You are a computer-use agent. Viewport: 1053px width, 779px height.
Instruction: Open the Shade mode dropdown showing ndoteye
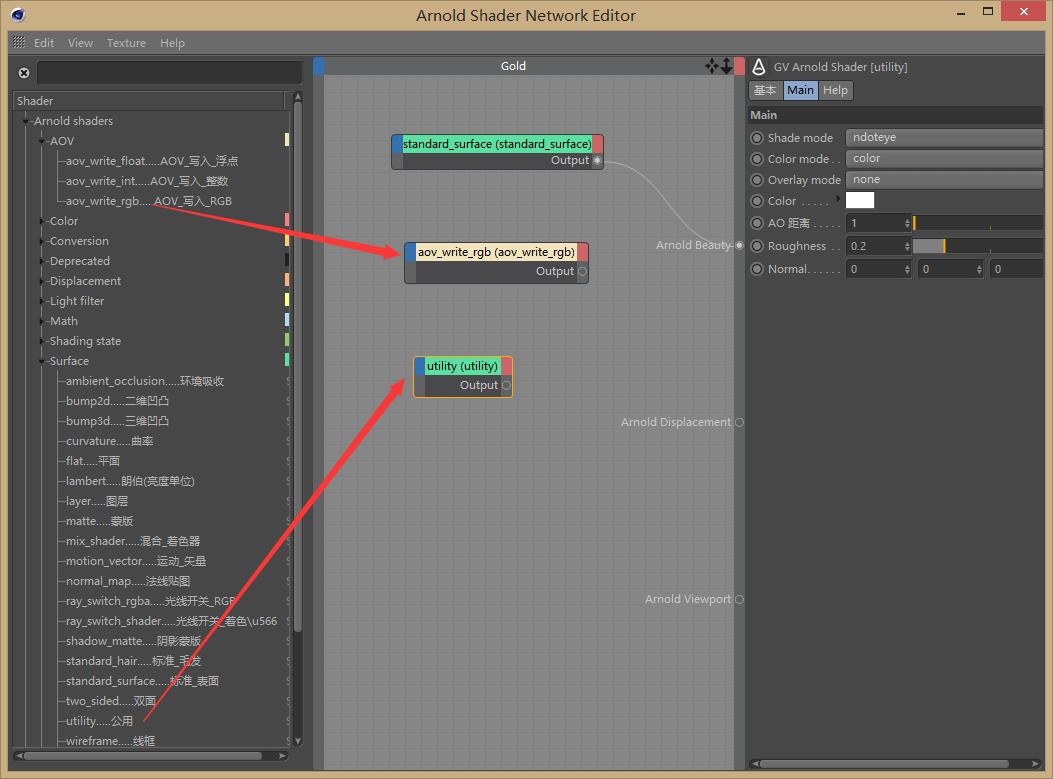pos(944,137)
